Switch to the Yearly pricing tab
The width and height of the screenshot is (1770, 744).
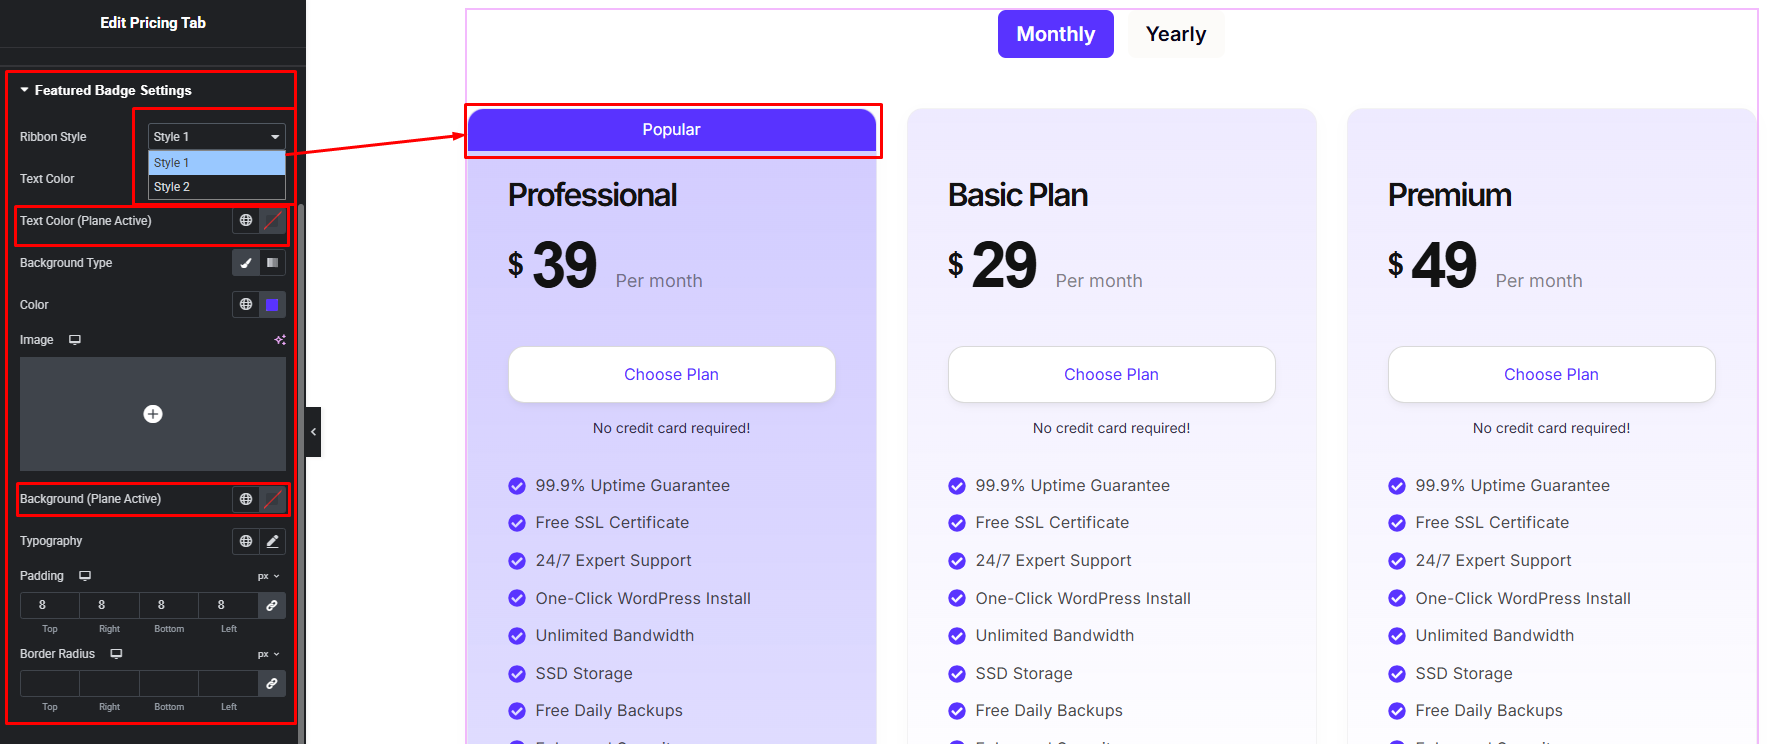click(1175, 34)
